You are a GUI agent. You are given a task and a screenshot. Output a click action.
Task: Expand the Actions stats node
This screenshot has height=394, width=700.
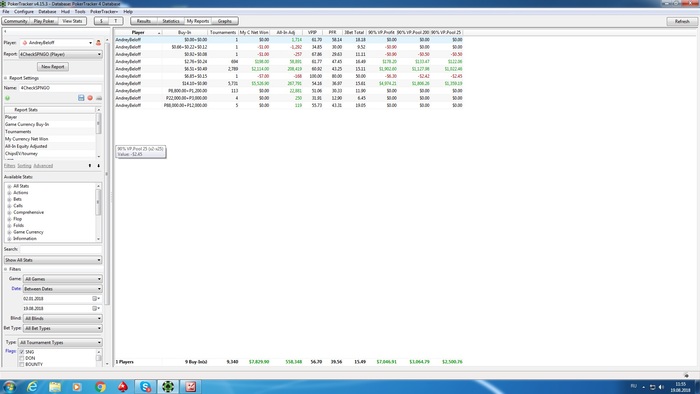click(x=9, y=193)
